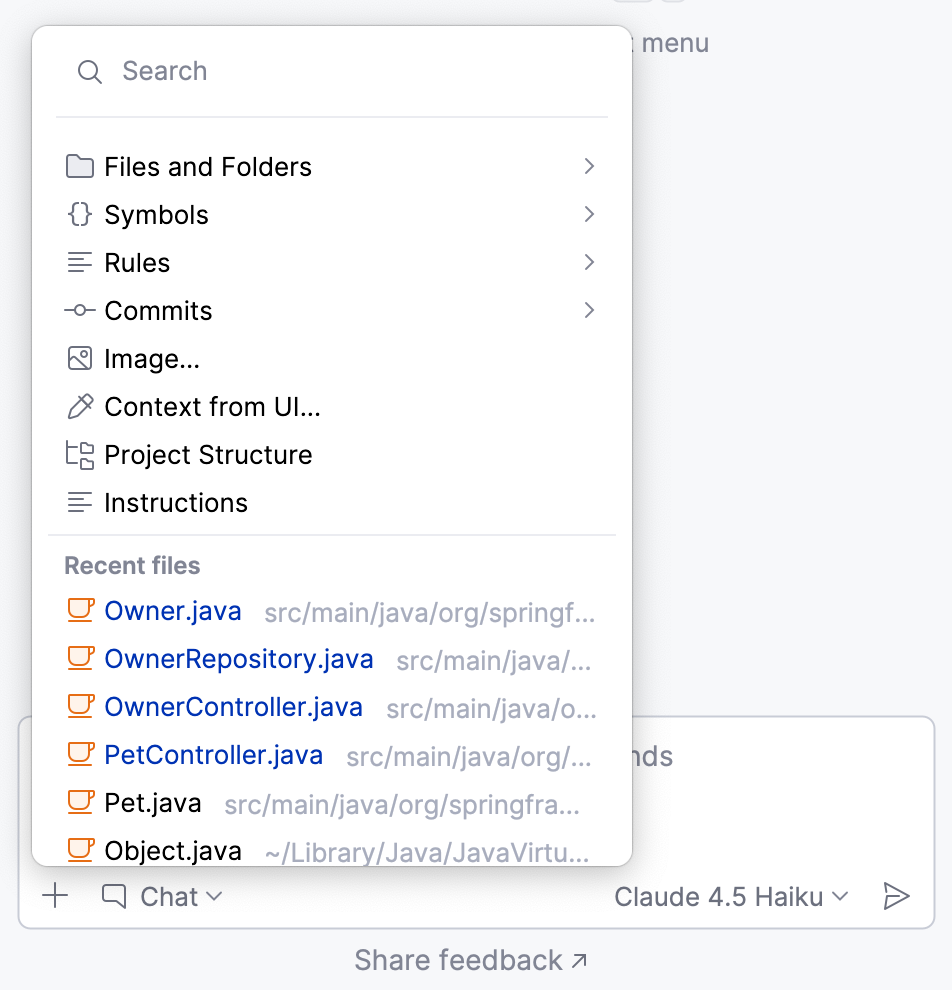Screen dimensions: 952x990
Task: Open the Rules submenu chevron
Action: (x=589, y=262)
